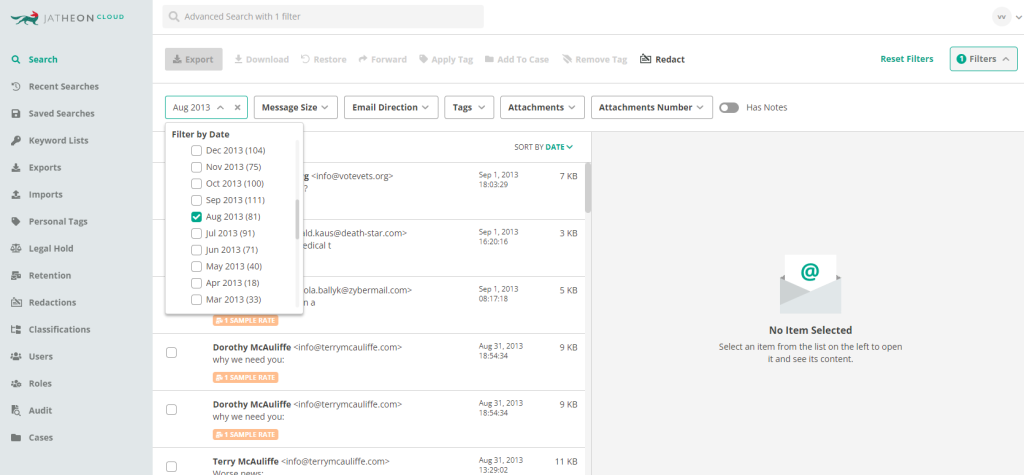
Task: Open the Tags filter dropdown
Action: point(469,107)
